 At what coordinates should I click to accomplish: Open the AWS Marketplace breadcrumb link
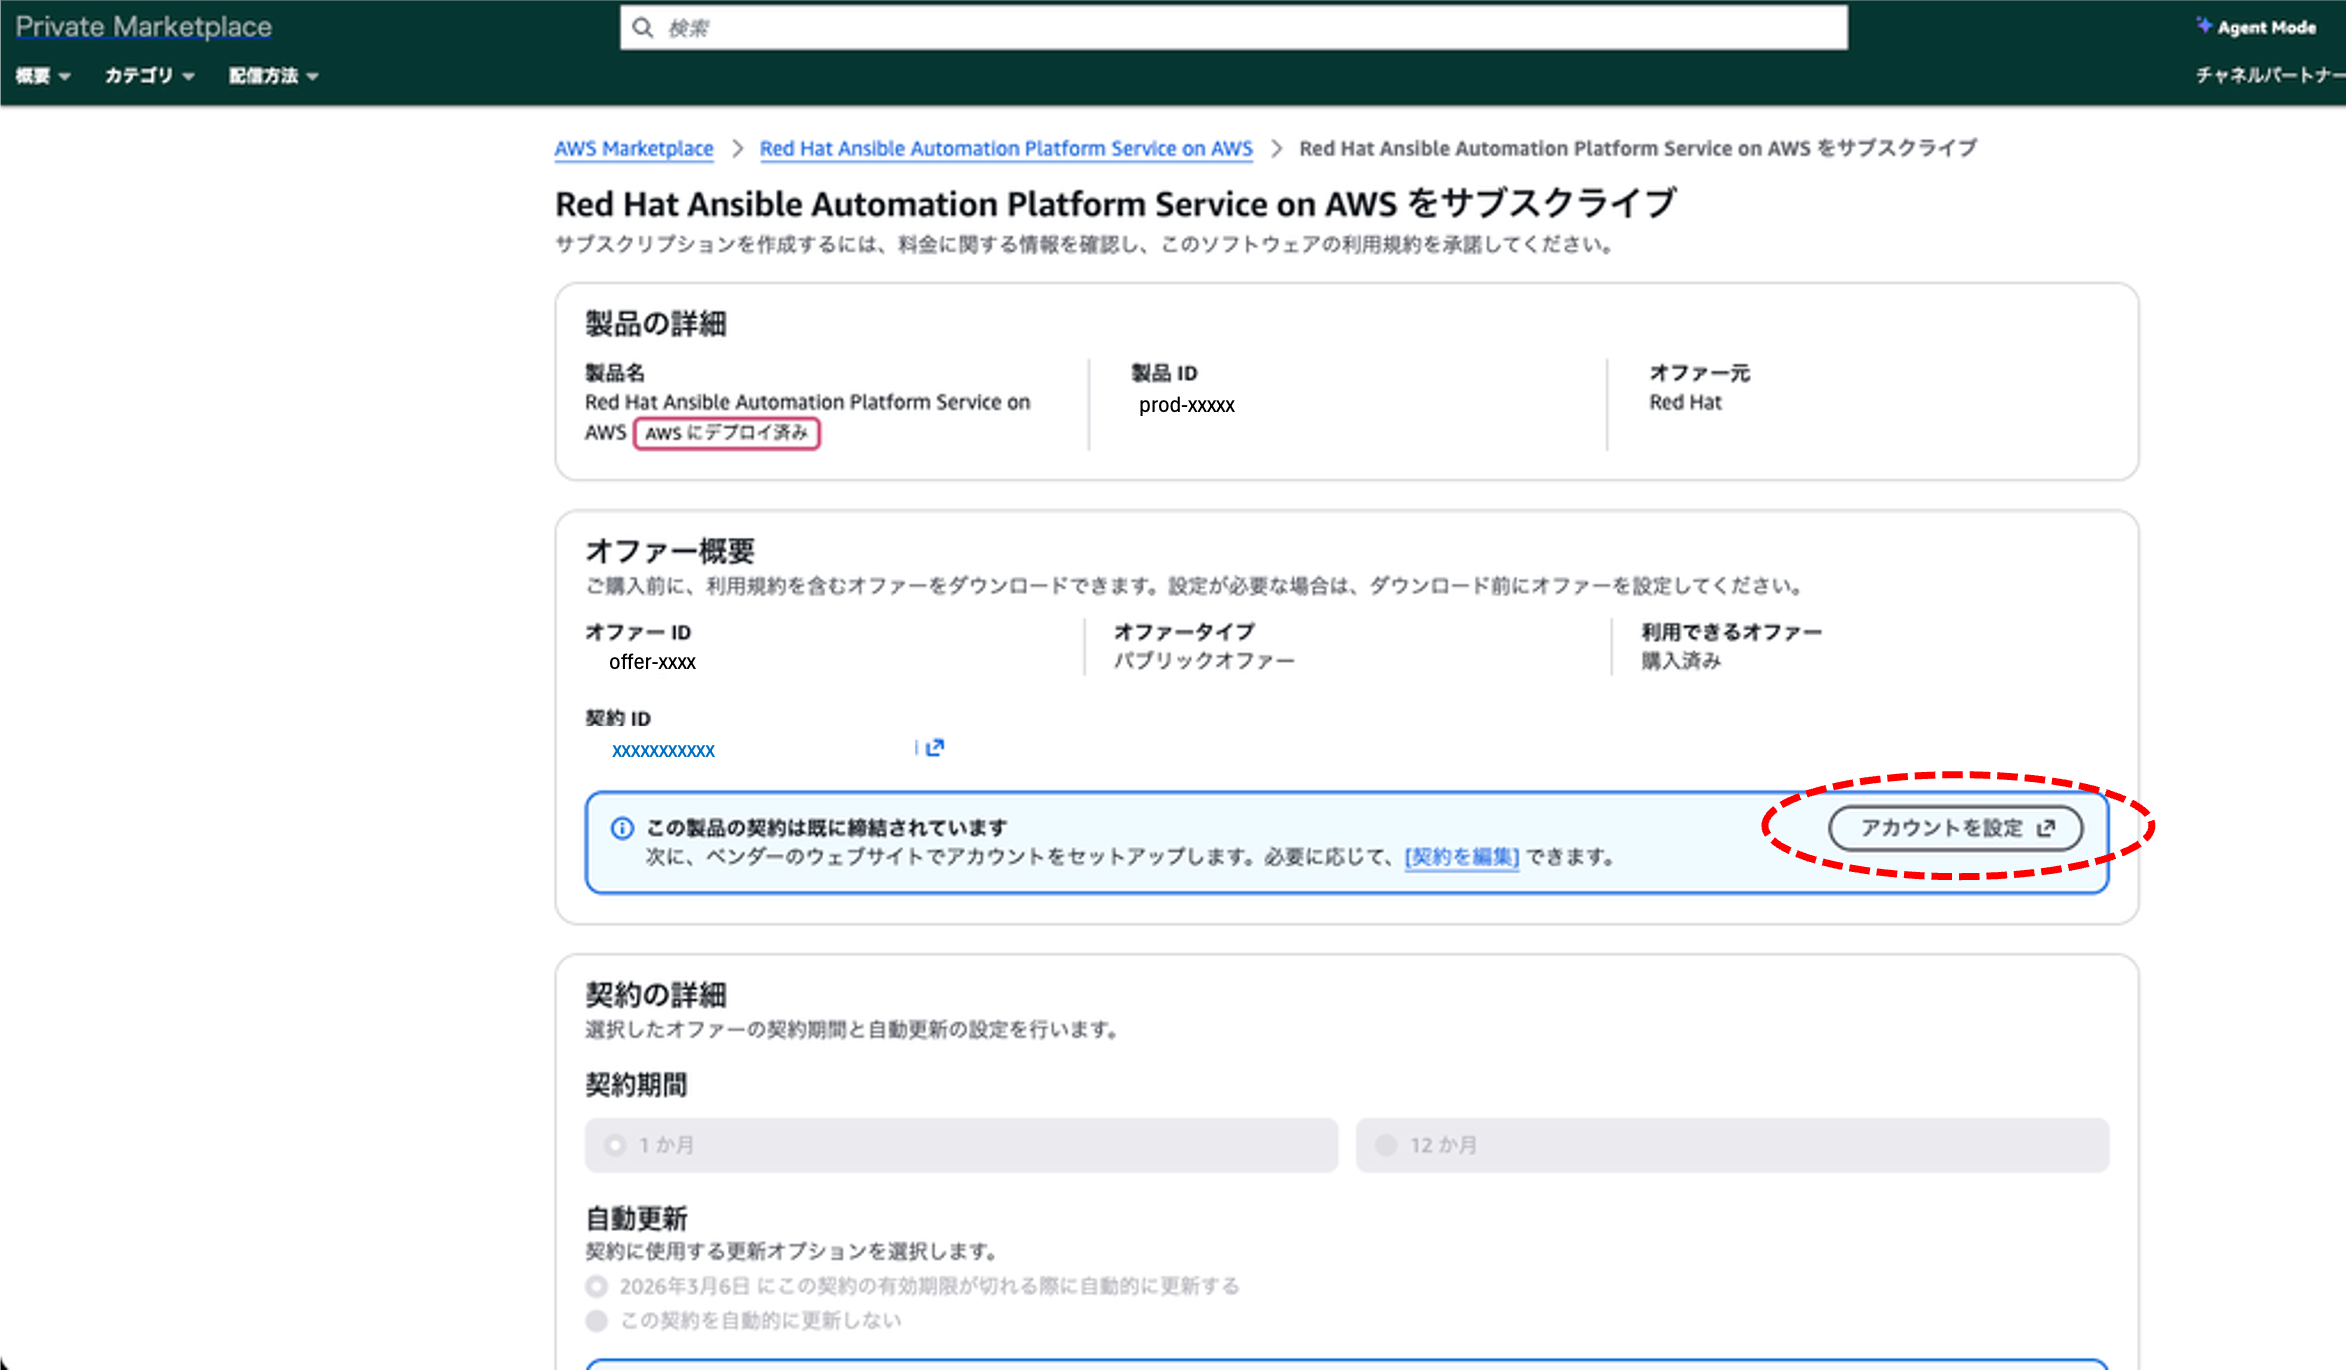(634, 149)
